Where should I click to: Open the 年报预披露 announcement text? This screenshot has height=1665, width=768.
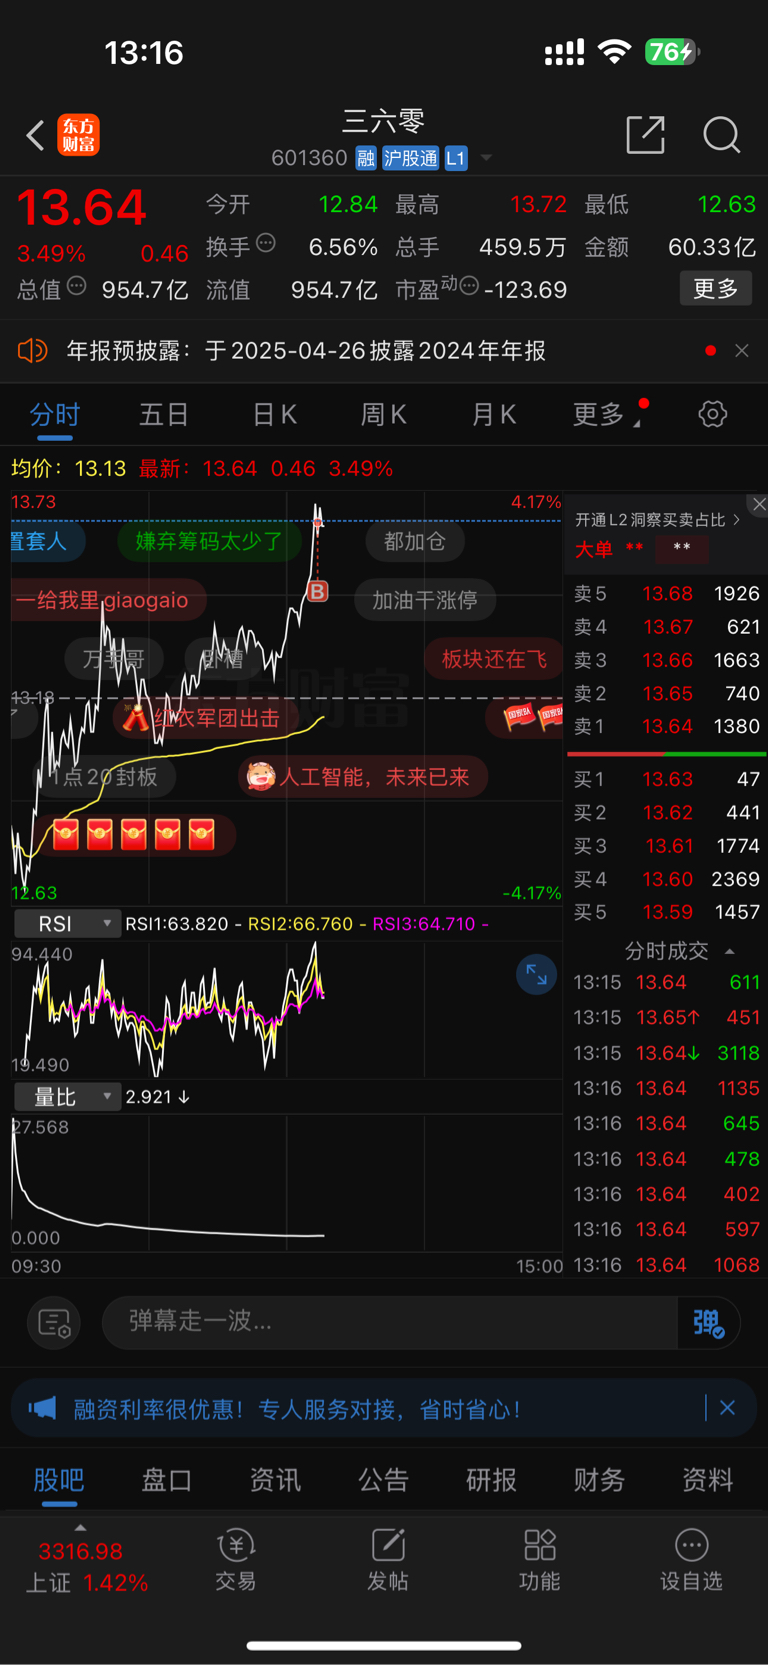[x=306, y=351]
